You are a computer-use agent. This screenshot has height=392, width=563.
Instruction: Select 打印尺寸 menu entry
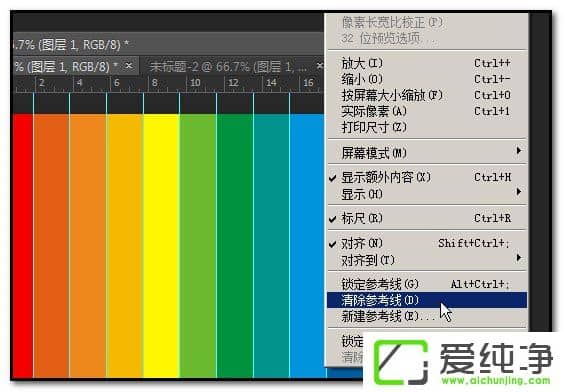coord(427,127)
